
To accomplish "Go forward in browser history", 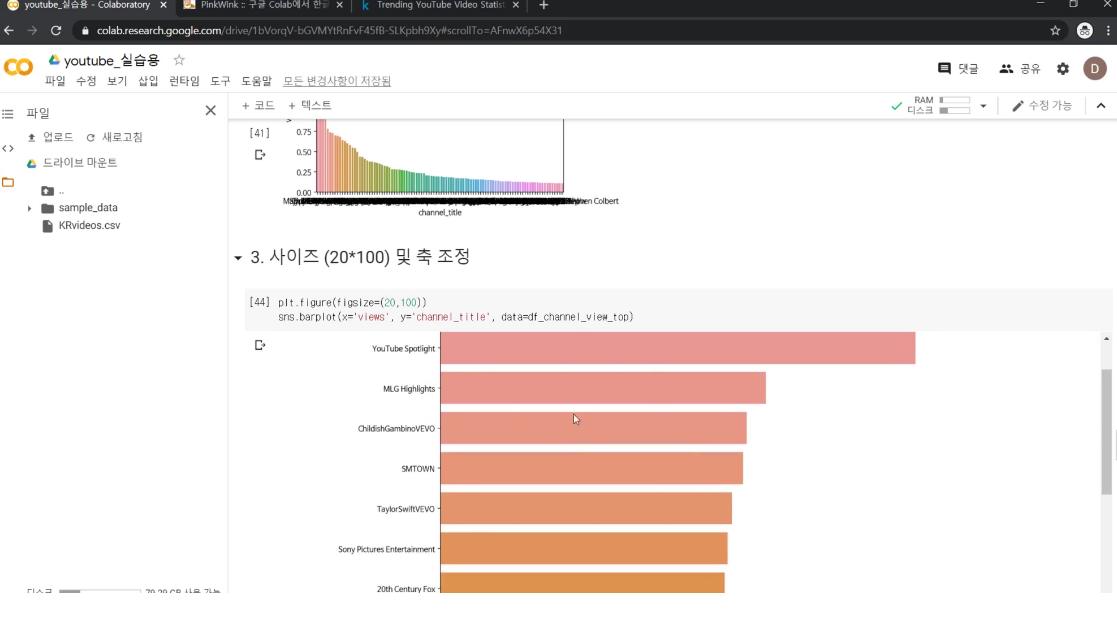I will pos(32,31).
